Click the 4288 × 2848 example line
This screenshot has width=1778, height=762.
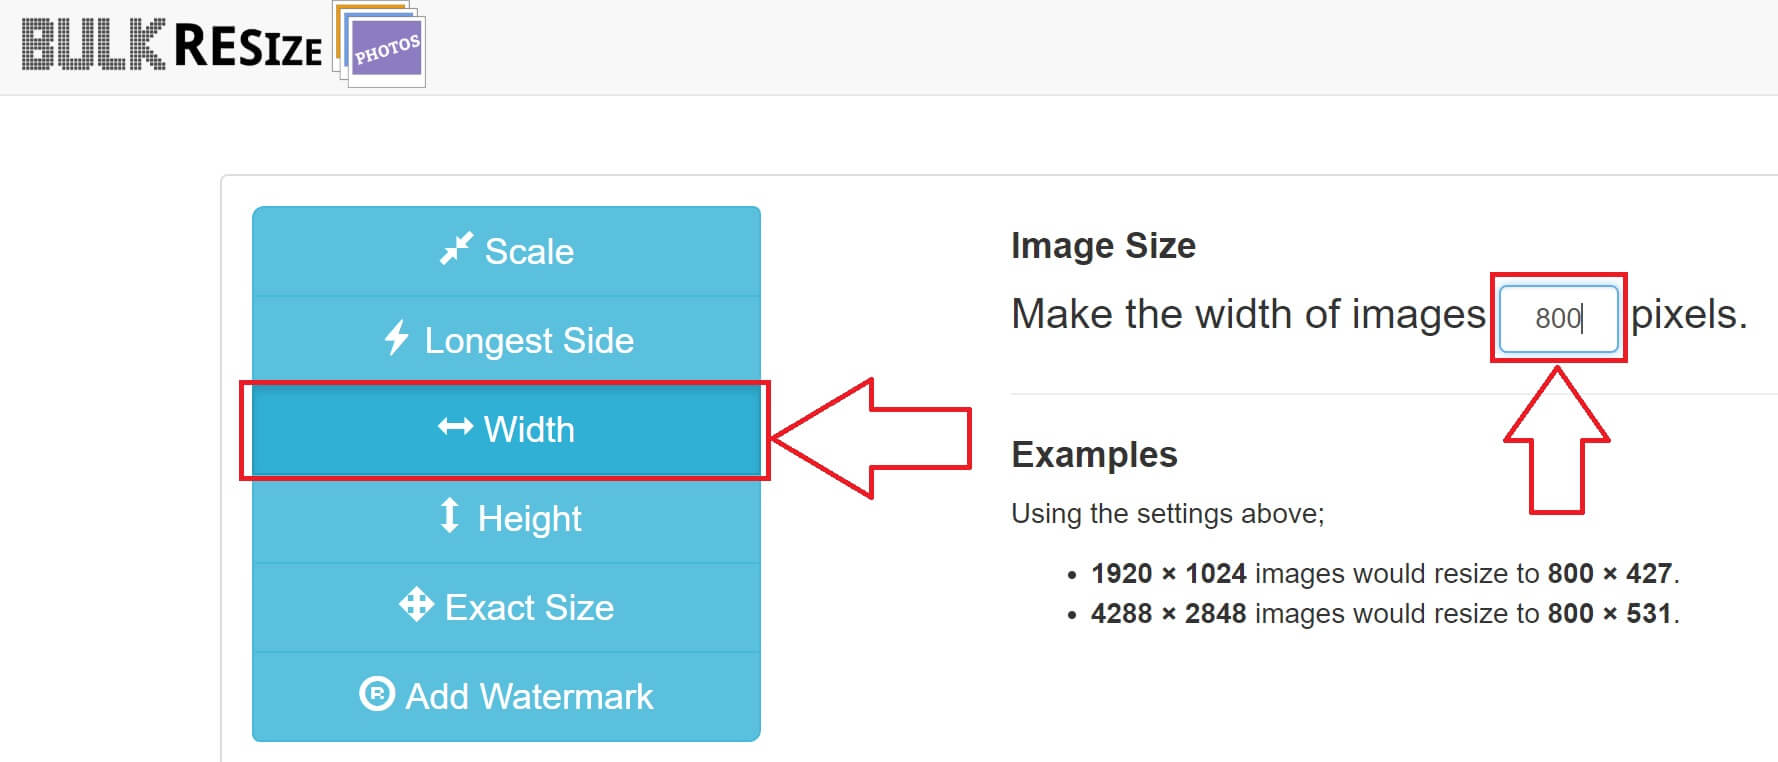click(x=1385, y=613)
